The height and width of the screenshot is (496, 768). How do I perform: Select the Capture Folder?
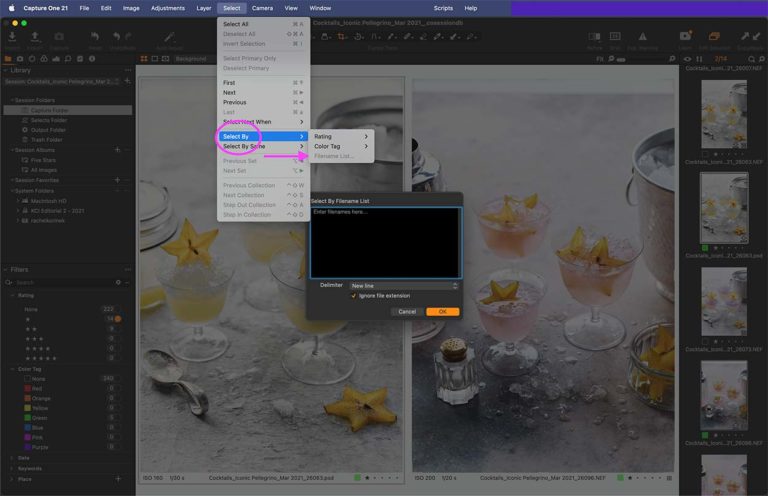68,110
